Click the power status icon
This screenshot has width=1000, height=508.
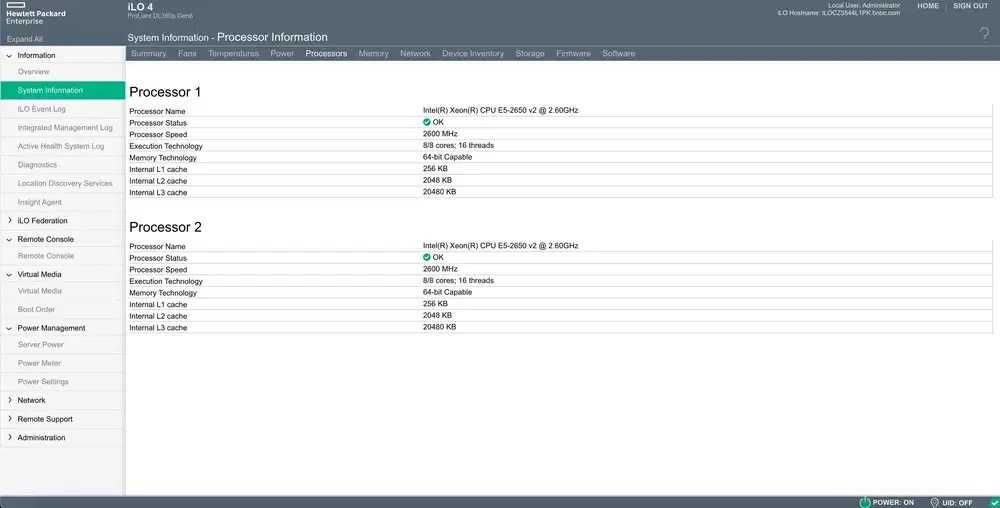click(x=865, y=502)
